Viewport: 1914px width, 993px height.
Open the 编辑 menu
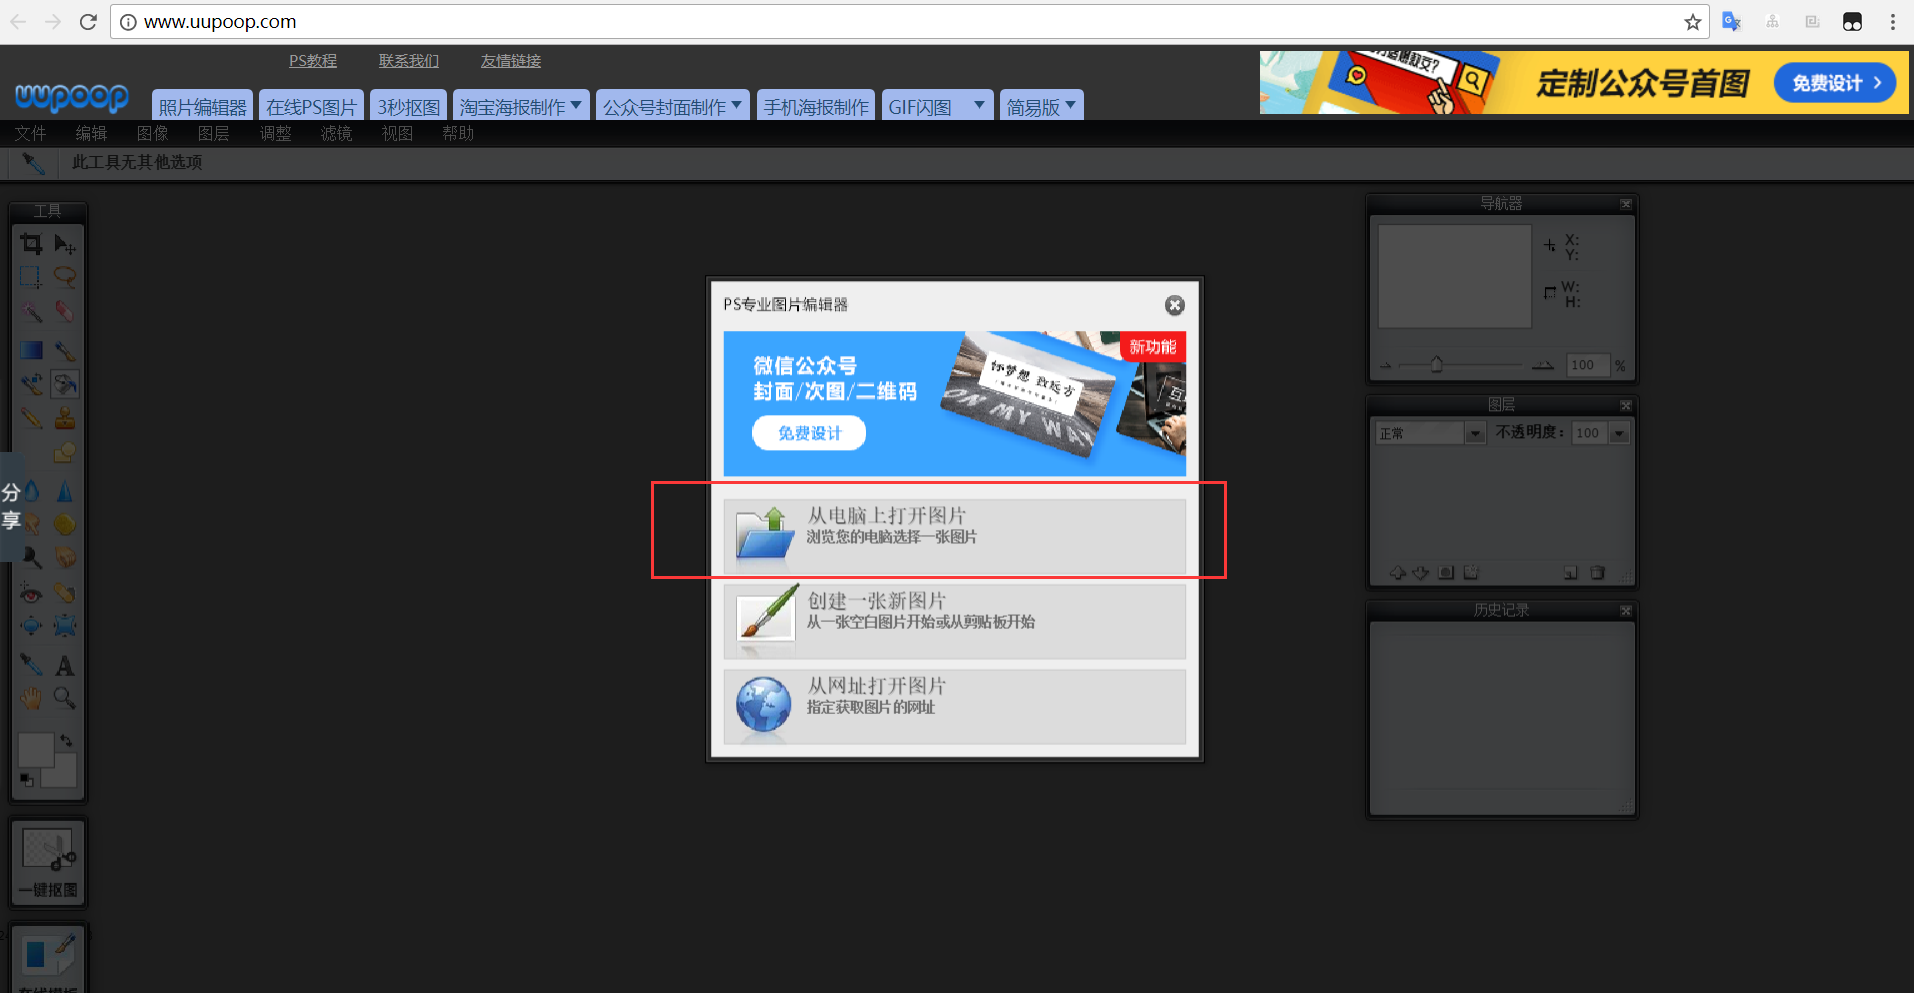click(x=91, y=133)
